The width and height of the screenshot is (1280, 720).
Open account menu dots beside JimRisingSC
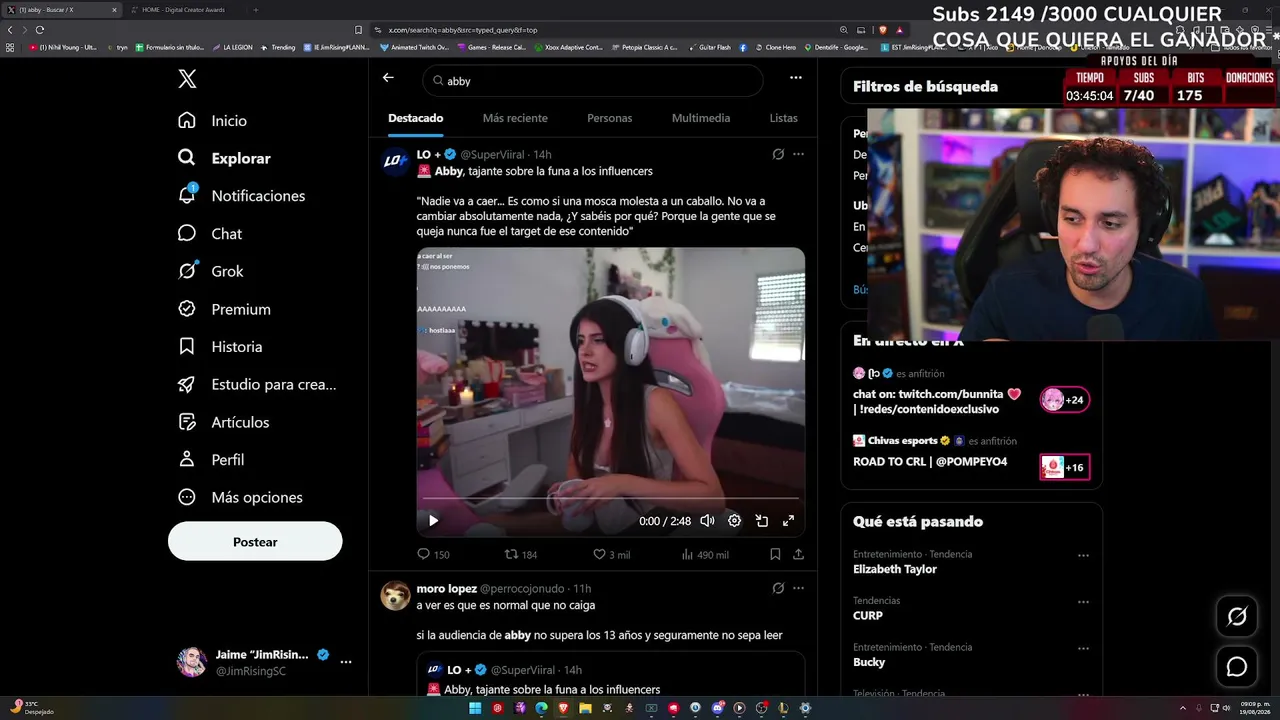pyautogui.click(x=346, y=662)
